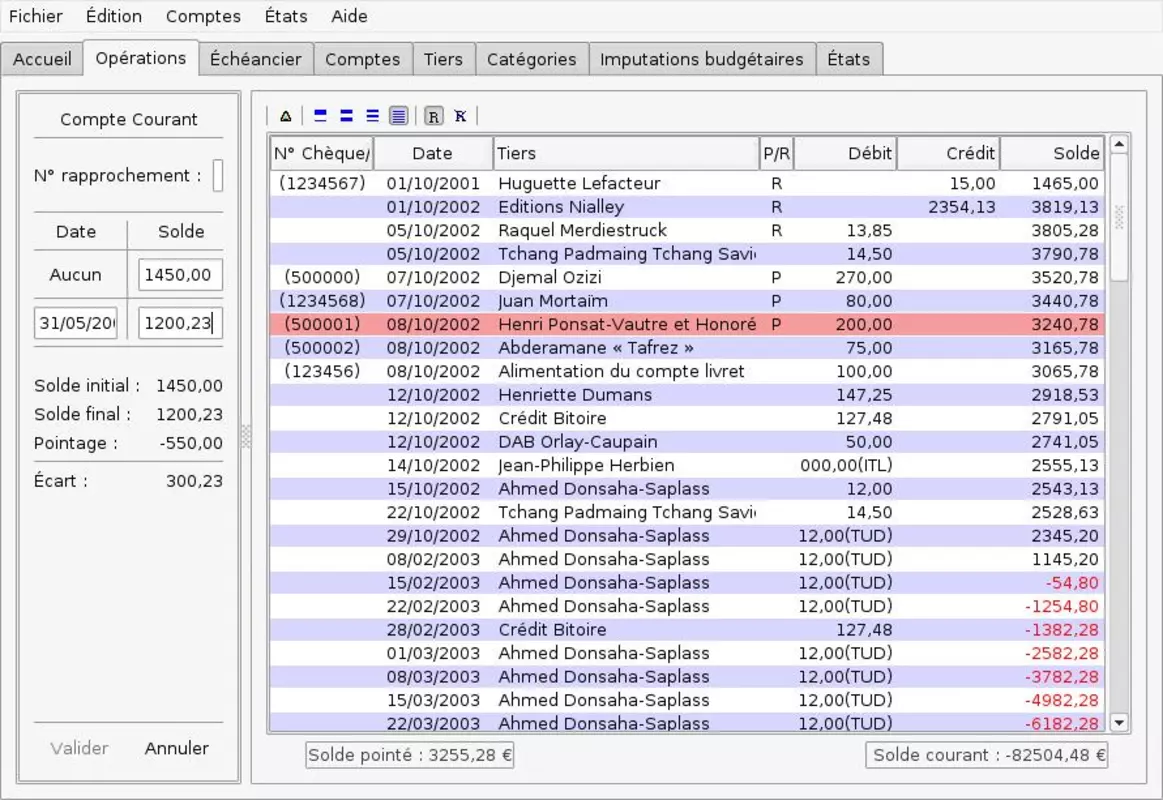Select the "Huguette Lefacteur" transaction

pos(687,183)
